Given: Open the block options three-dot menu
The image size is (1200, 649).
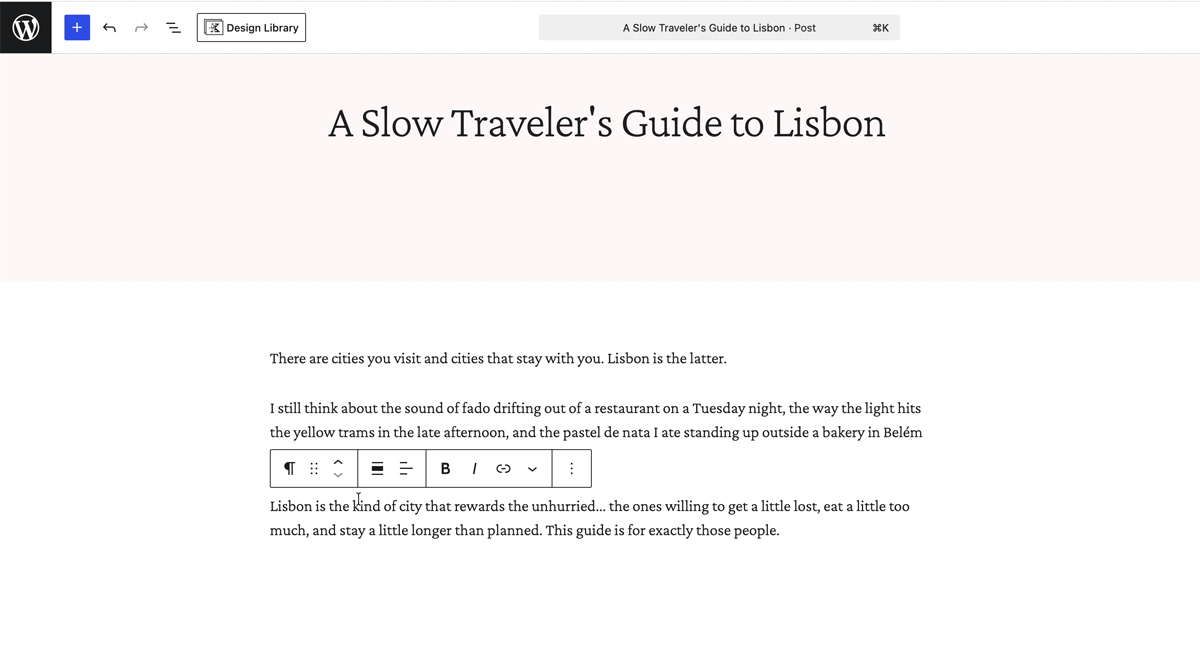Looking at the screenshot, I should 571,468.
